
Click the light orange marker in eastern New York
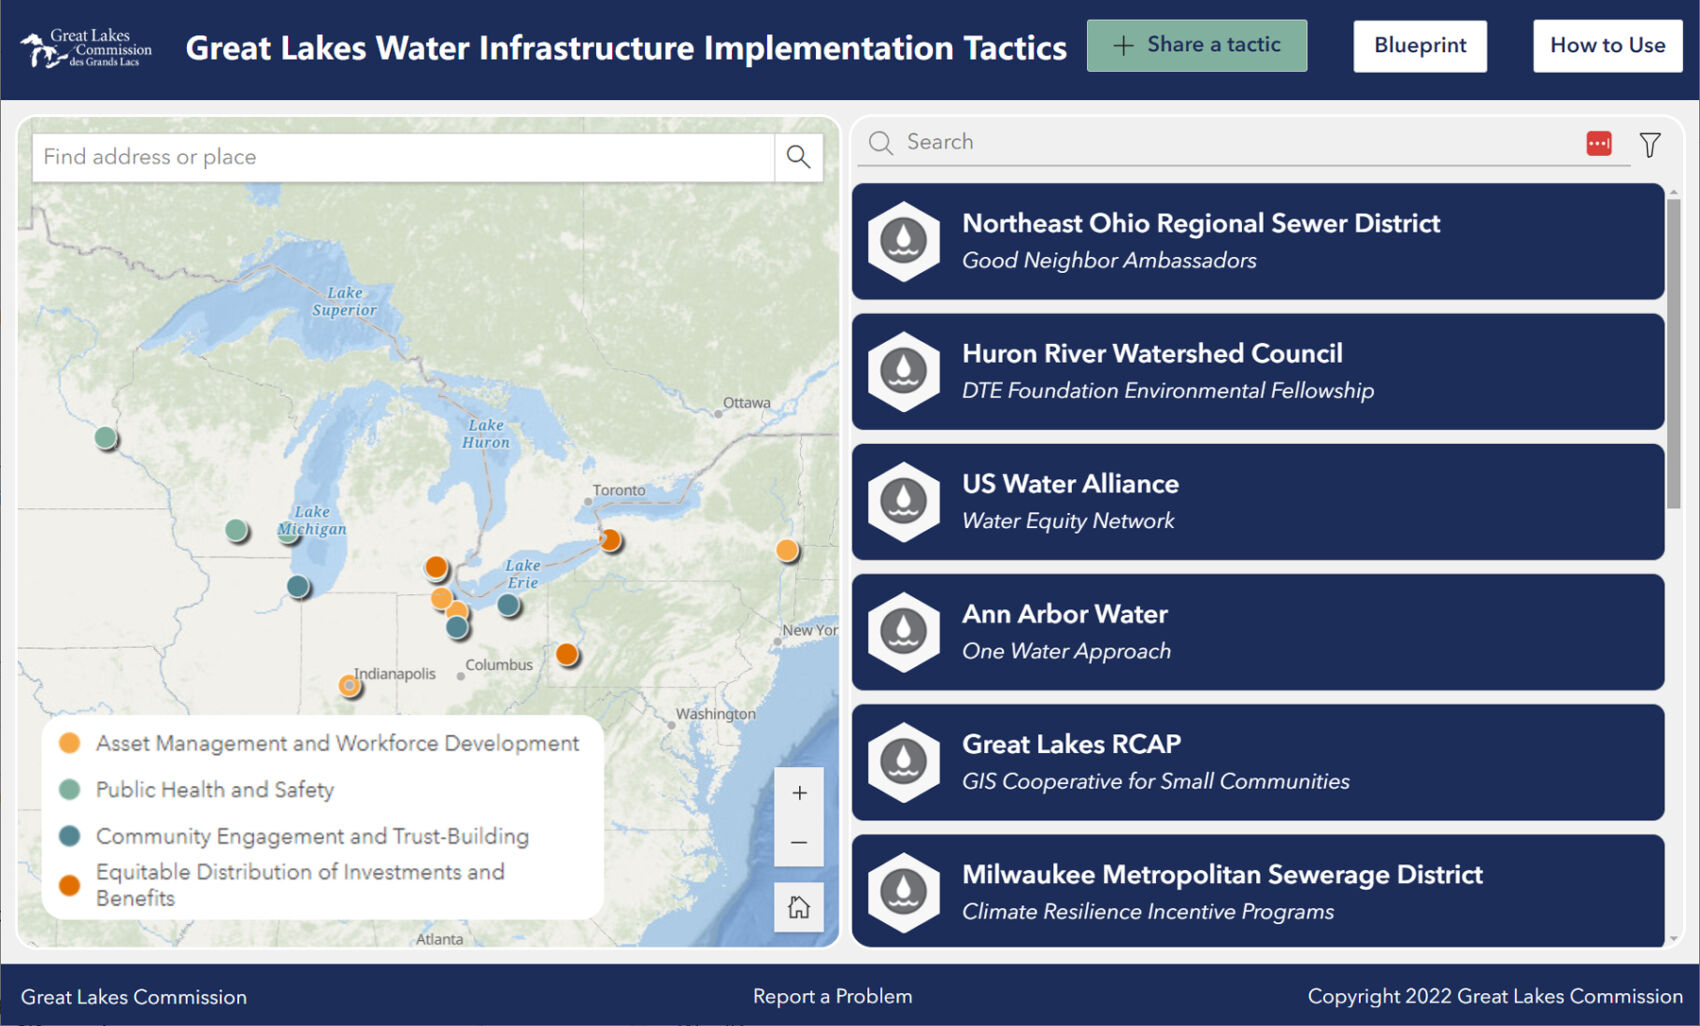787,550
